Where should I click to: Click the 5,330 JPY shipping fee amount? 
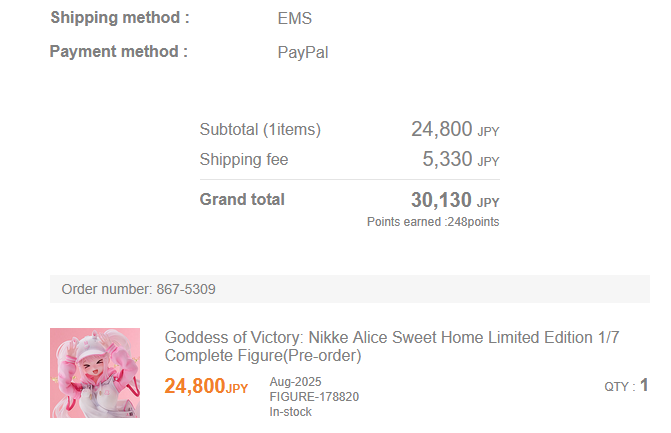tap(460, 160)
